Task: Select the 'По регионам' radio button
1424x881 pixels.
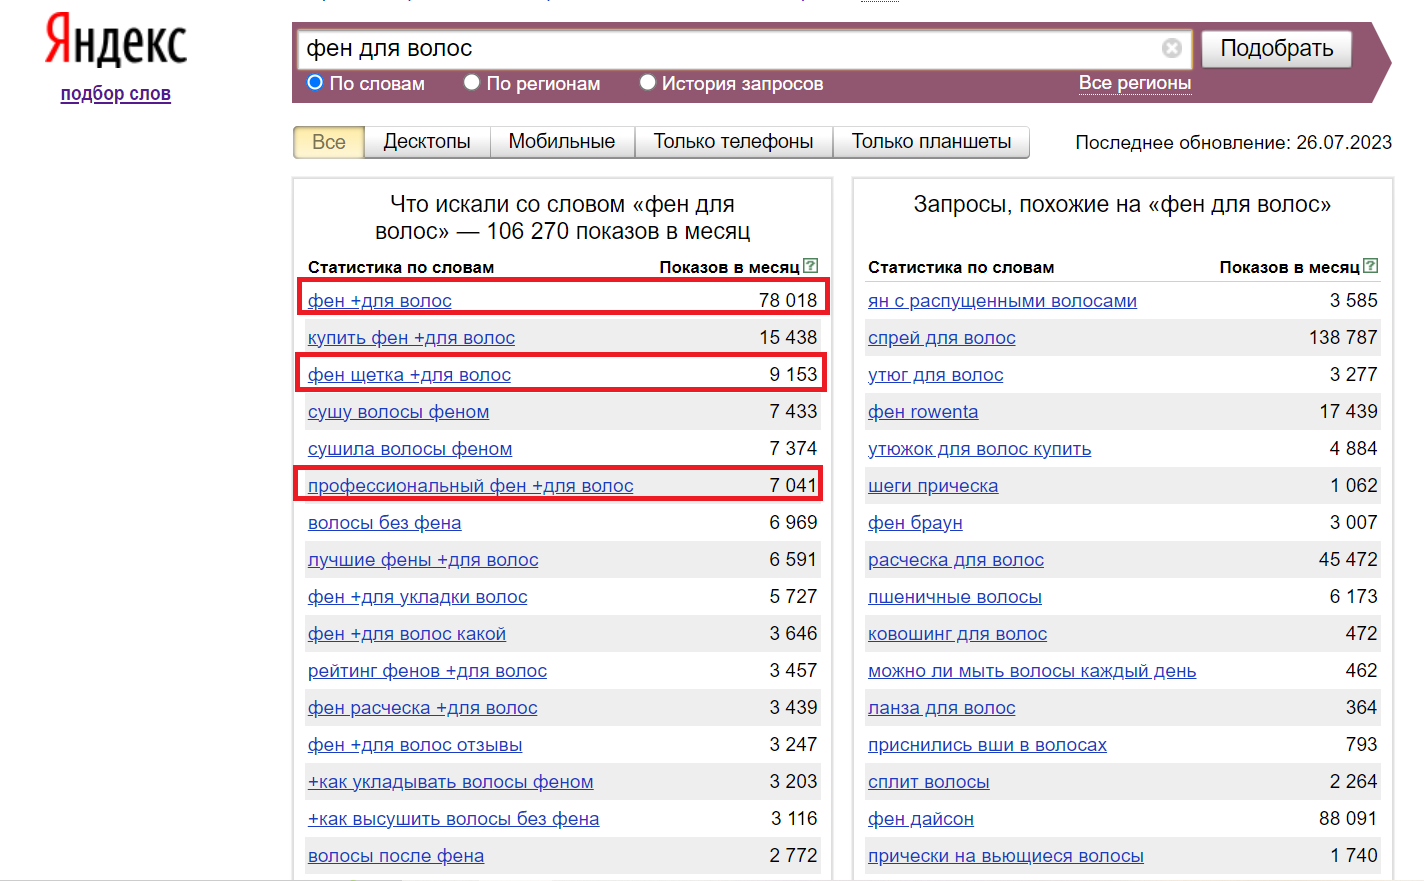Action: (472, 83)
